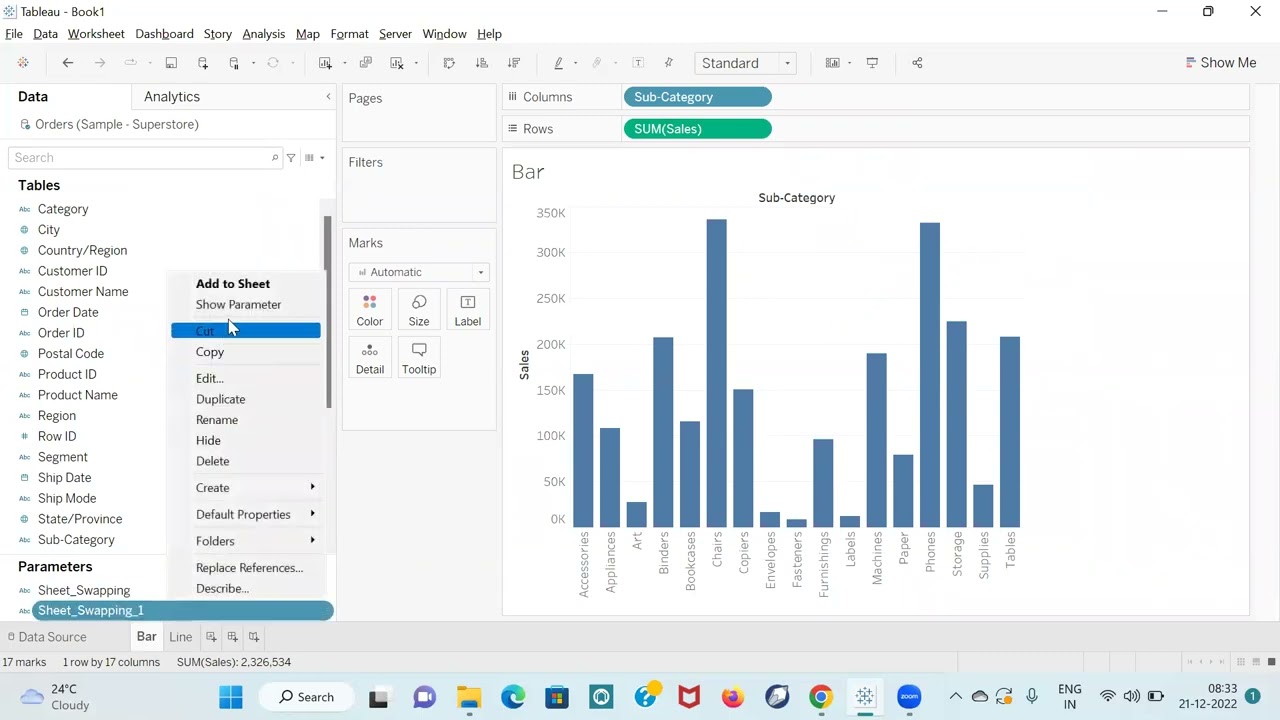Sort bars ascending via toolbar icon
Viewport: 1280px width, 720px height.
481,63
